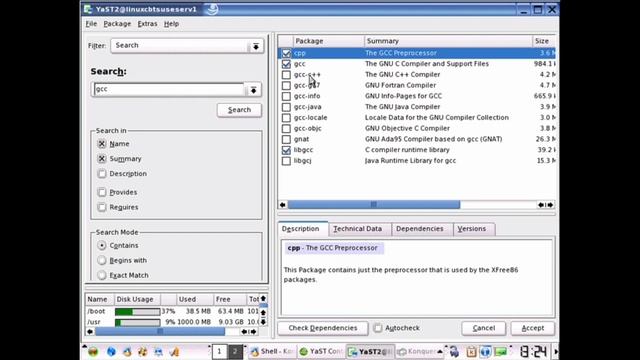Expand the hidden taskbar entries arrow

click(x=440, y=351)
